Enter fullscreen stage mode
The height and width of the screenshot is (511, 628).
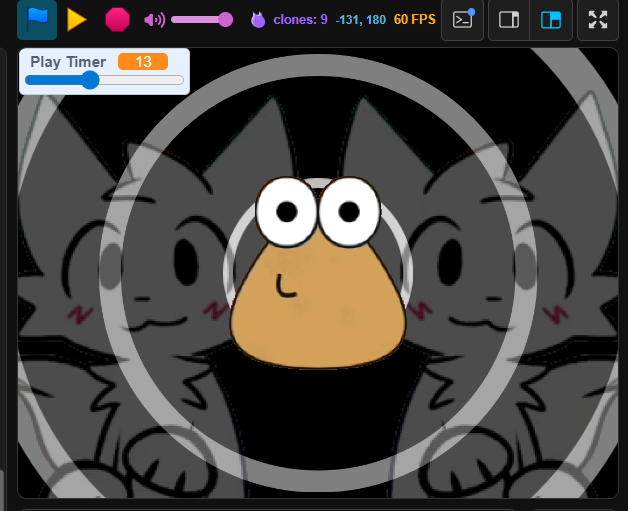click(x=598, y=20)
